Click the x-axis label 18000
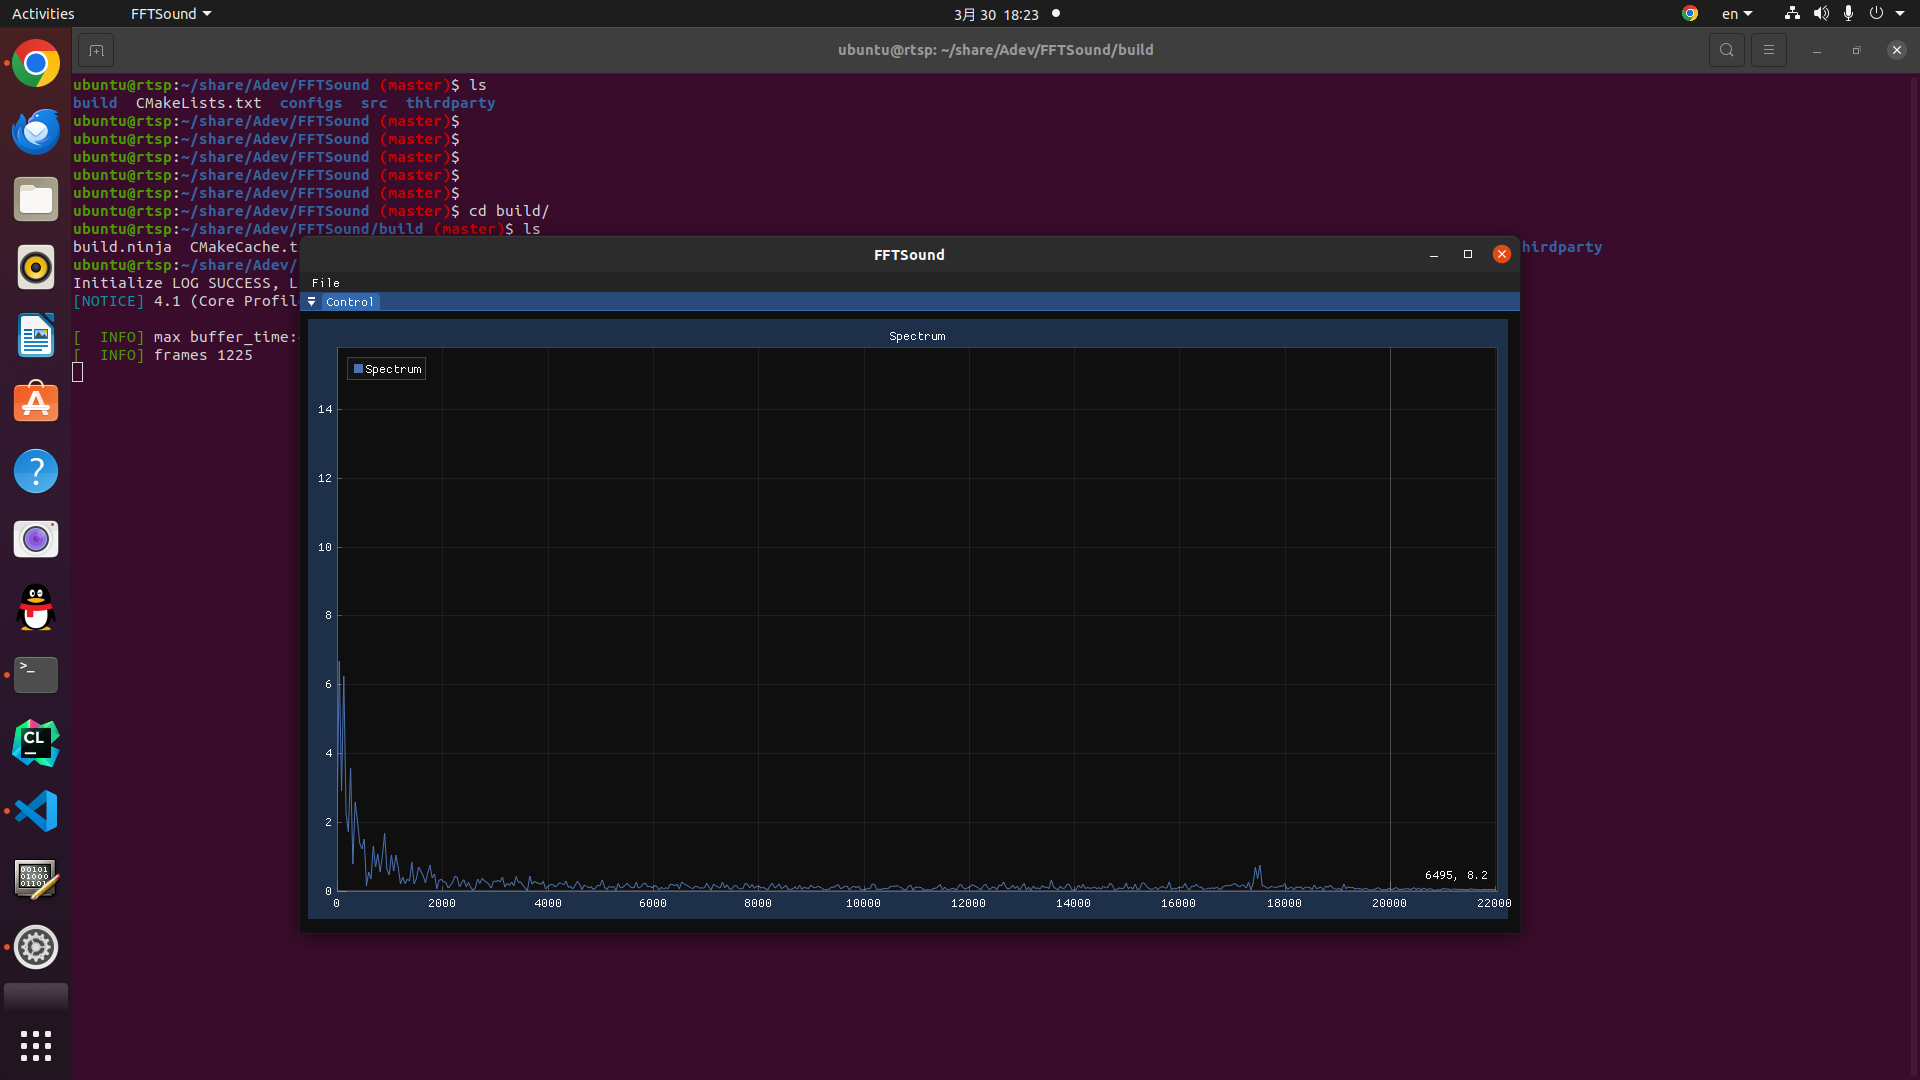1920x1080 pixels. pos(1284,904)
